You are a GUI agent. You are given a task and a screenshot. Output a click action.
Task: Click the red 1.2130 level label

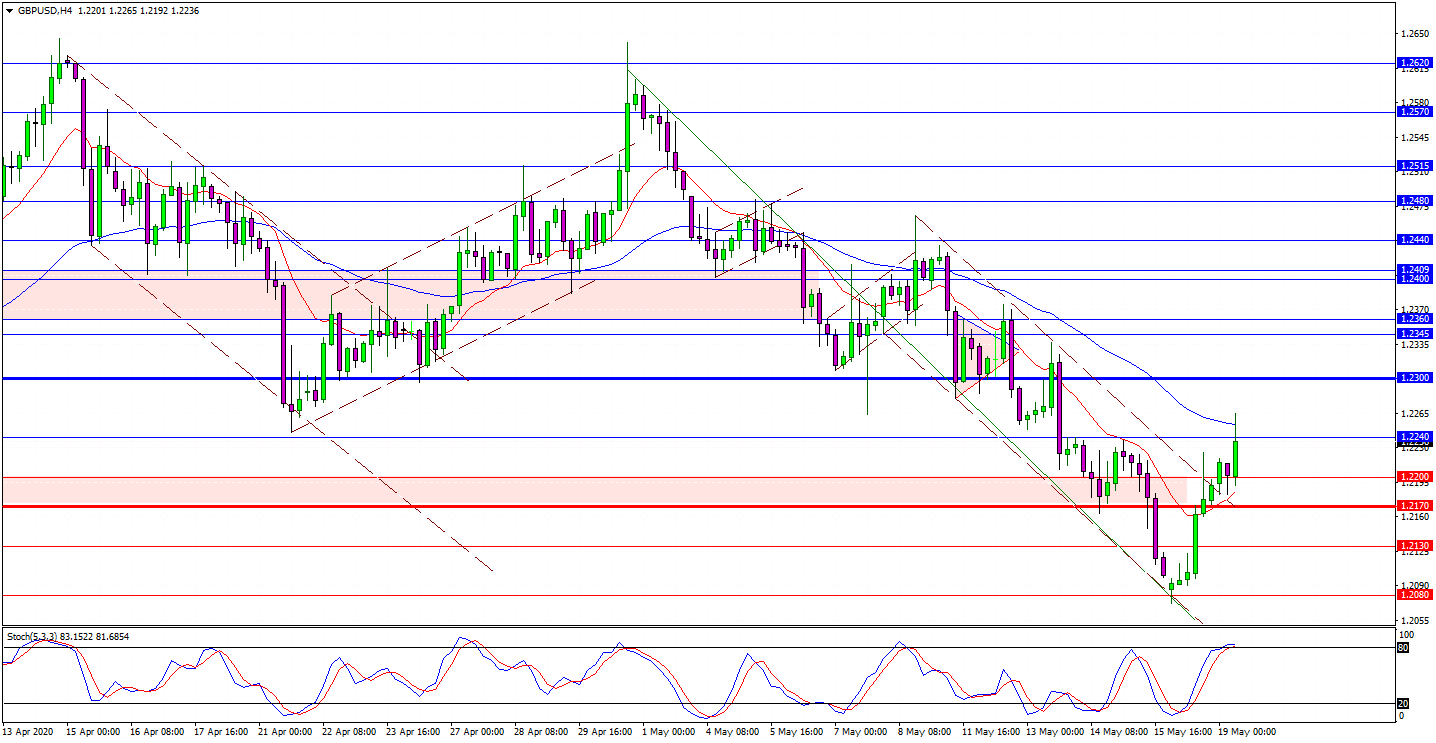click(x=1414, y=546)
